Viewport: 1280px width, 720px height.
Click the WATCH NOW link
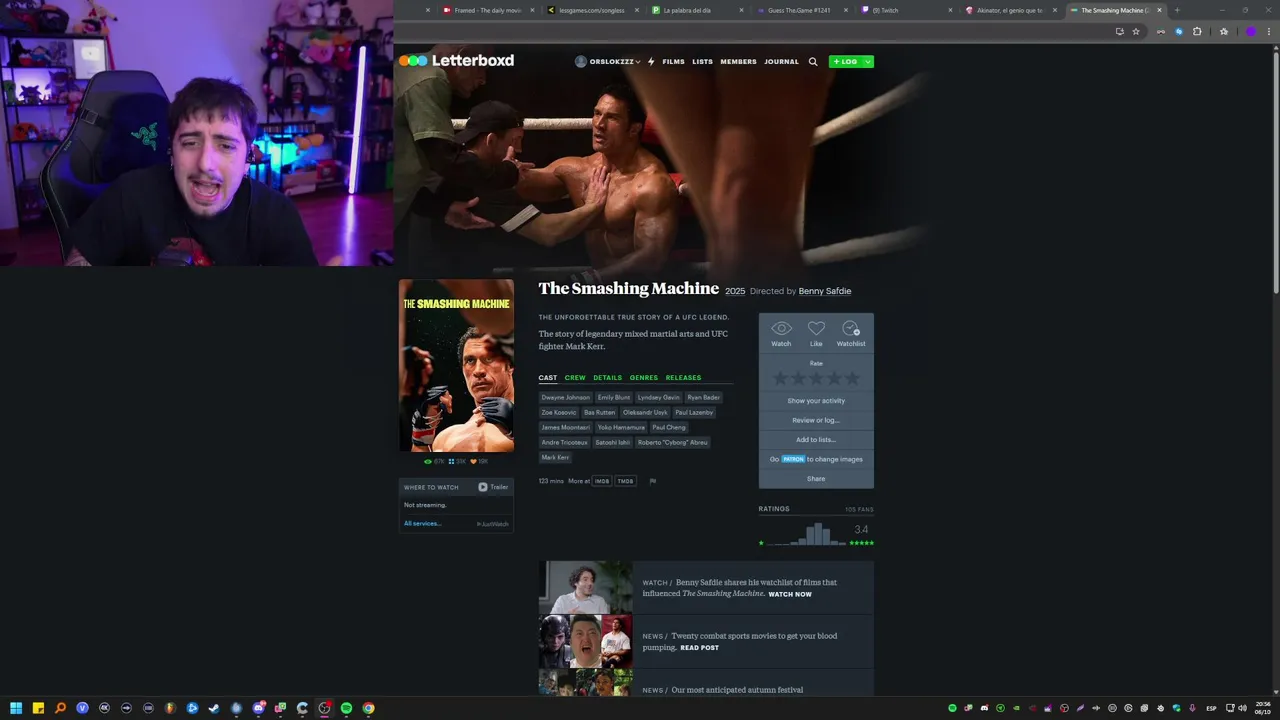pos(790,594)
